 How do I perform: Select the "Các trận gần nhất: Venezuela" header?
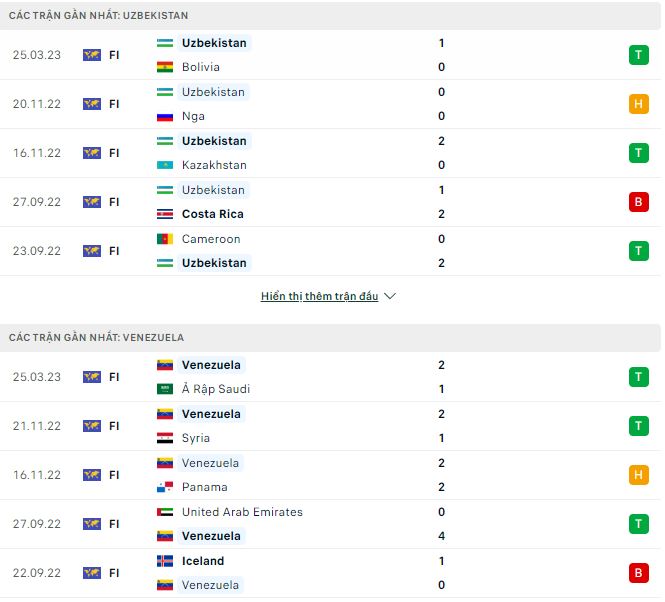(x=96, y=338)
